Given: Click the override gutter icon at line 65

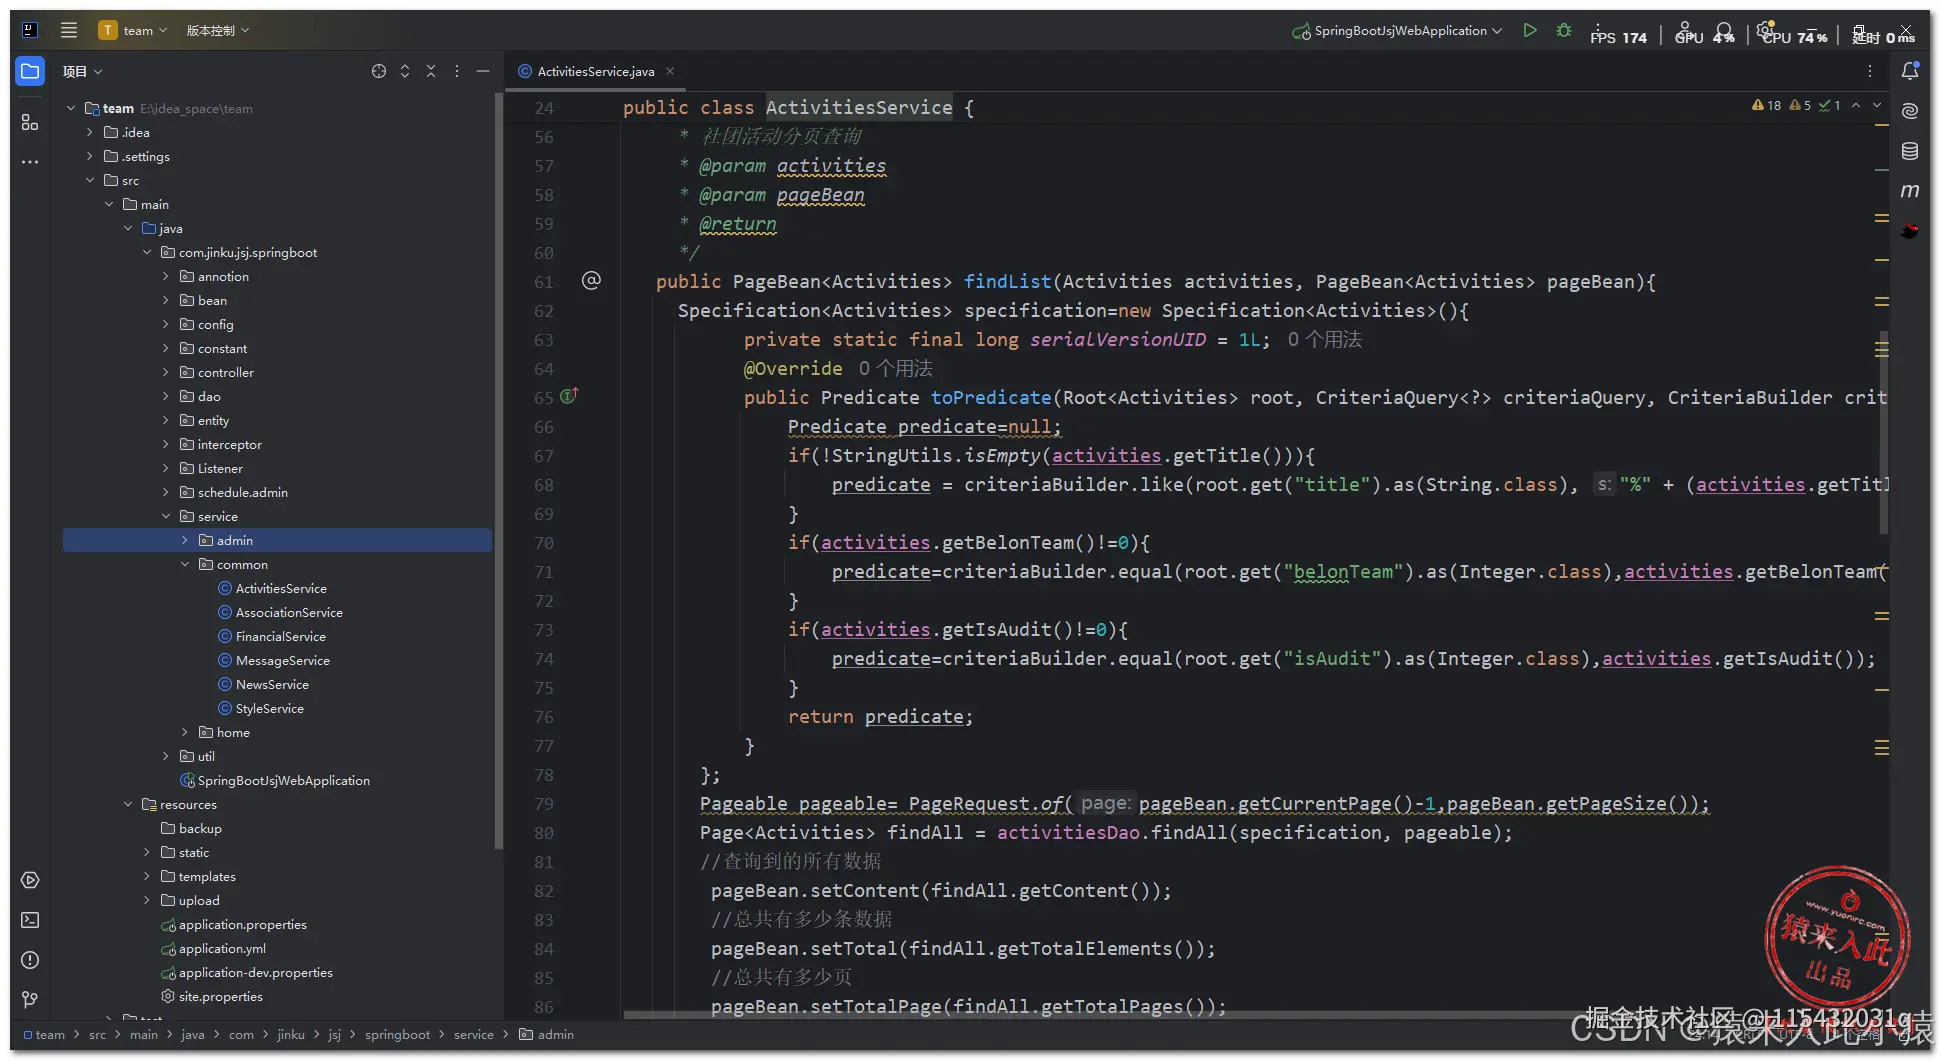Looking at the screenshot, I should click(x=569, y=396).
